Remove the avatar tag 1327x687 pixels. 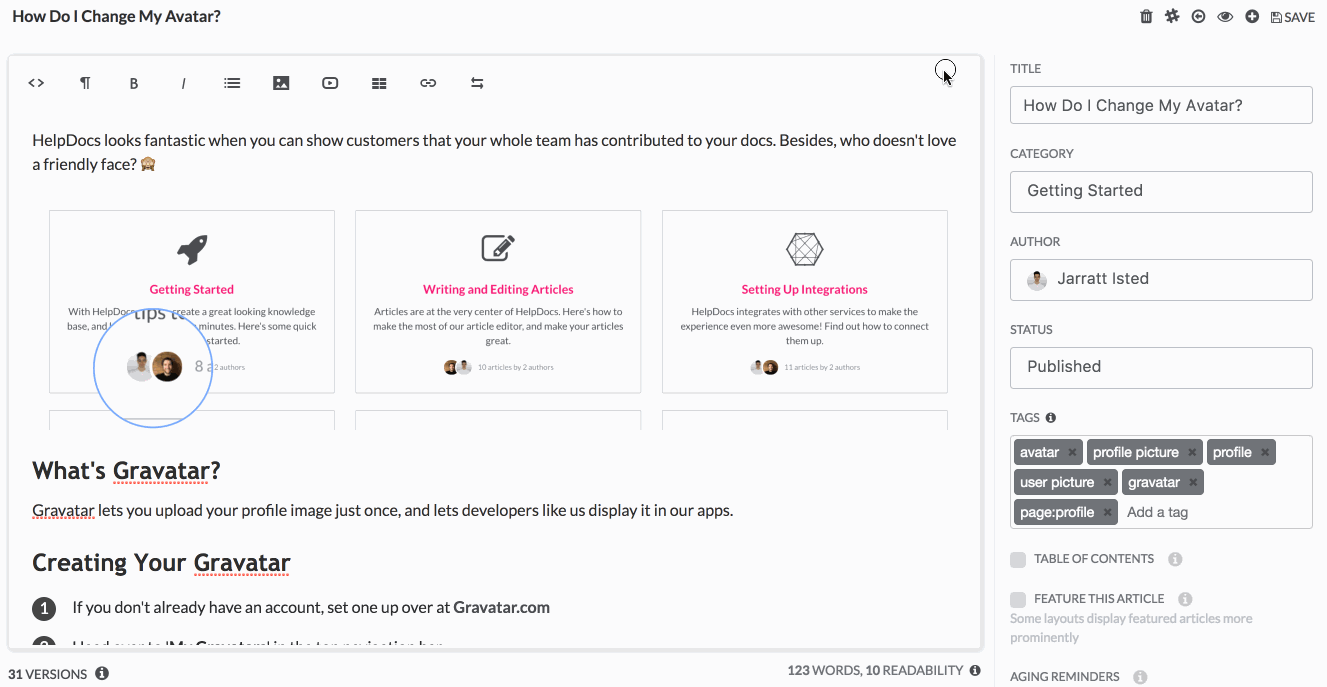1072,452
